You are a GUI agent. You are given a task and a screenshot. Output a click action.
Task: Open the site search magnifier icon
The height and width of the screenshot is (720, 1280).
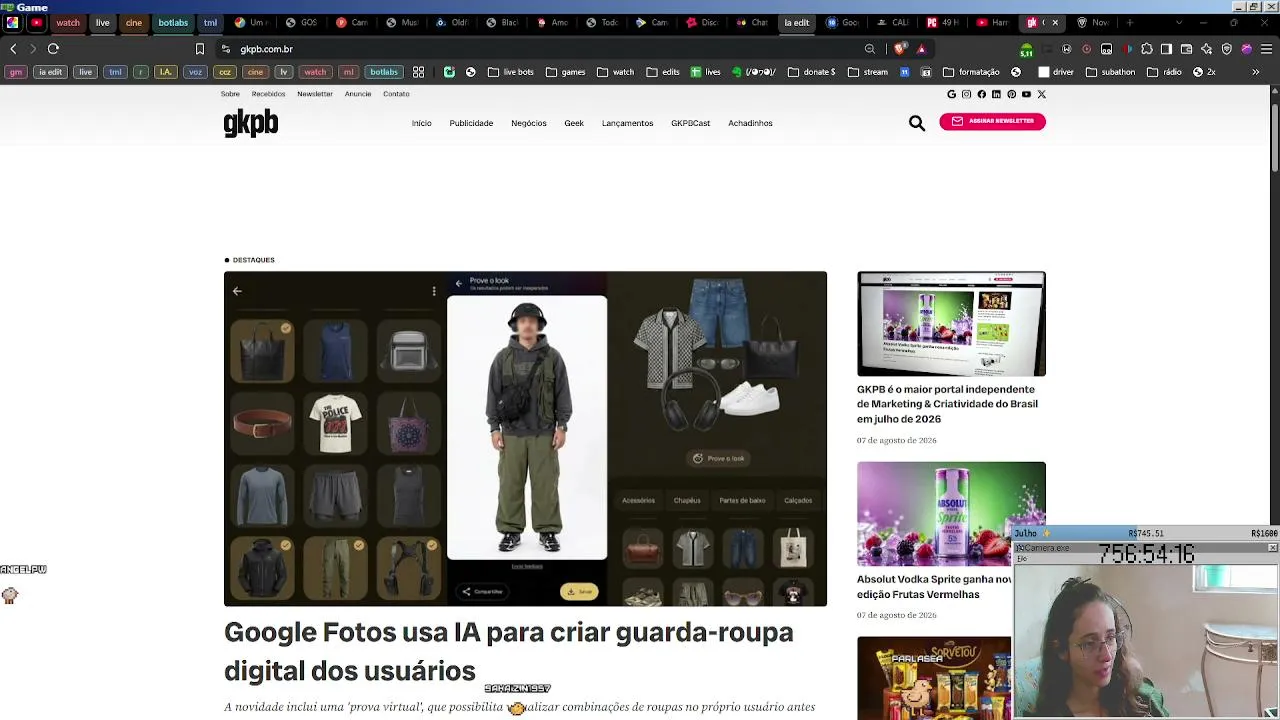pos(917,123)
